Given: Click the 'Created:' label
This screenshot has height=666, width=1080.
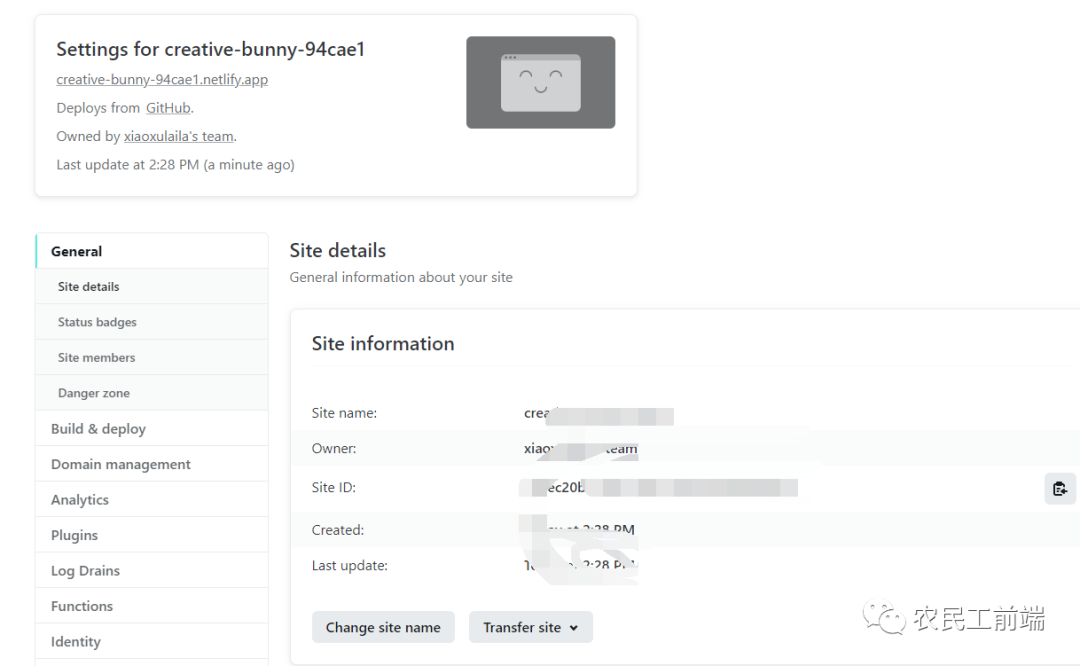Looking at the screenshot, I should (x=338, y=530).
